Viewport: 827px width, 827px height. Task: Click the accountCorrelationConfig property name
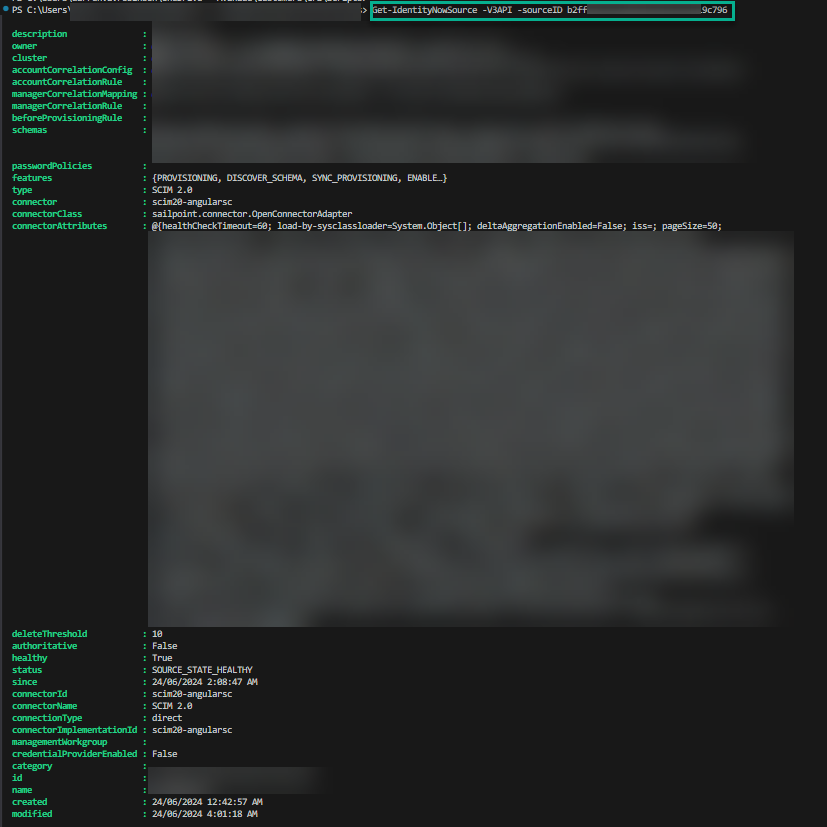click(x=72, y=70)
